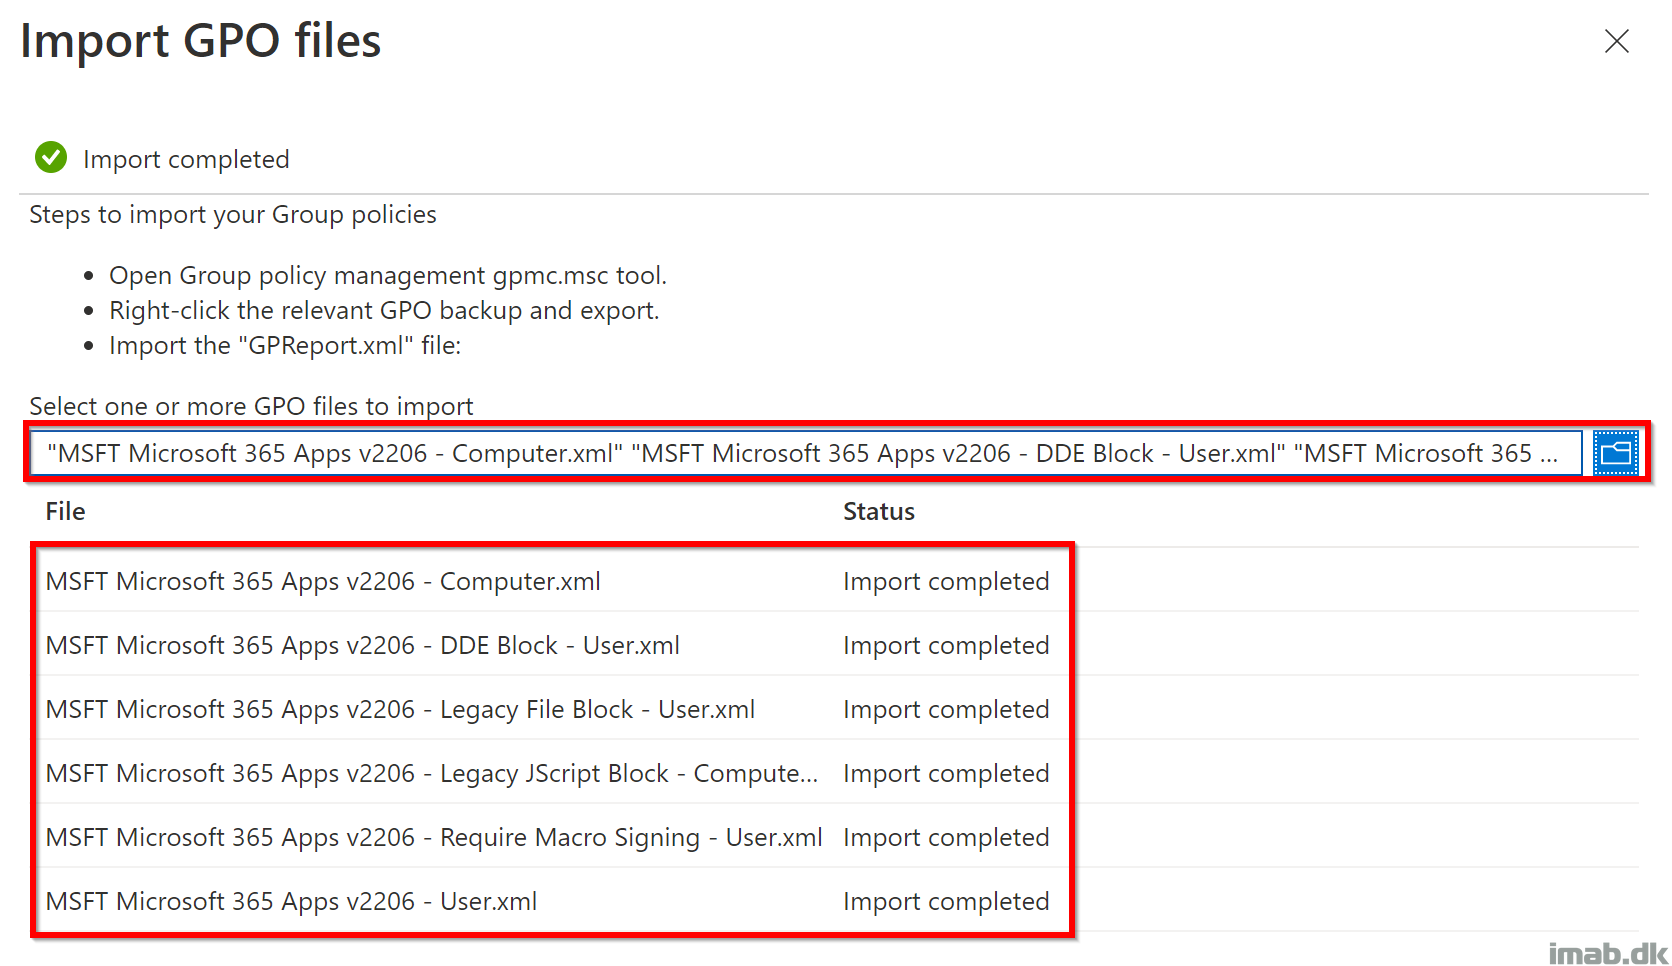The width and height of the screenshot is (1672, 966).
Task: Select the Require Macro Signing - User.xml row
Action: click(x=838, y=837)
